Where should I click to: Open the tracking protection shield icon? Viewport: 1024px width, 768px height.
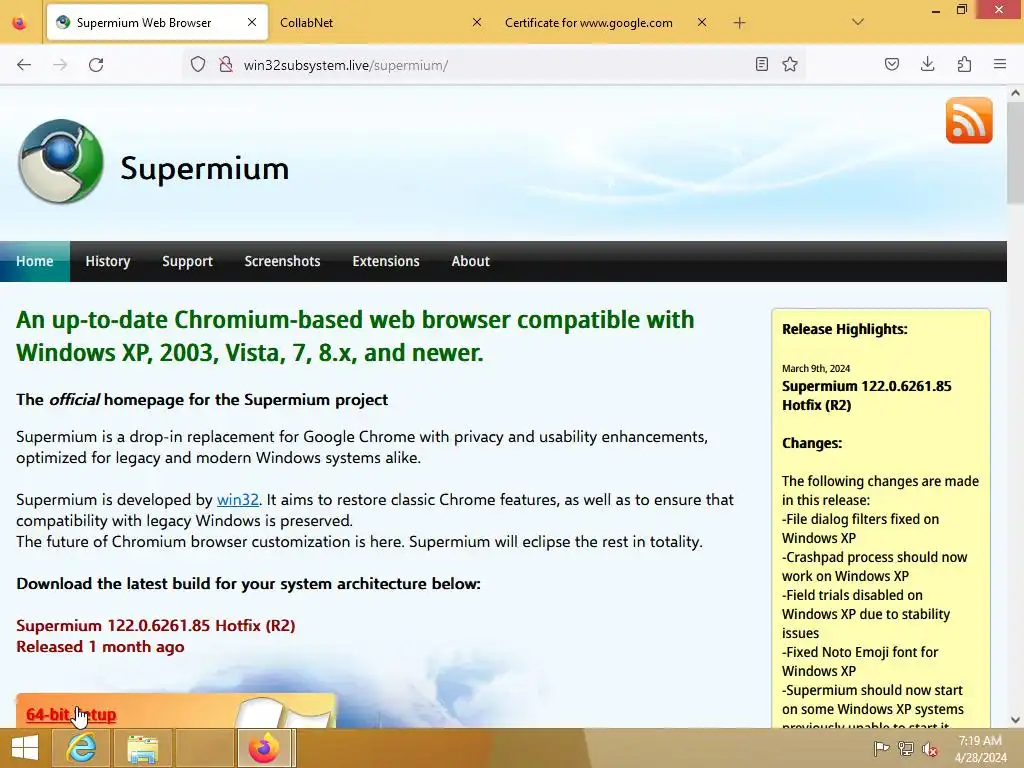pos(198,65)
